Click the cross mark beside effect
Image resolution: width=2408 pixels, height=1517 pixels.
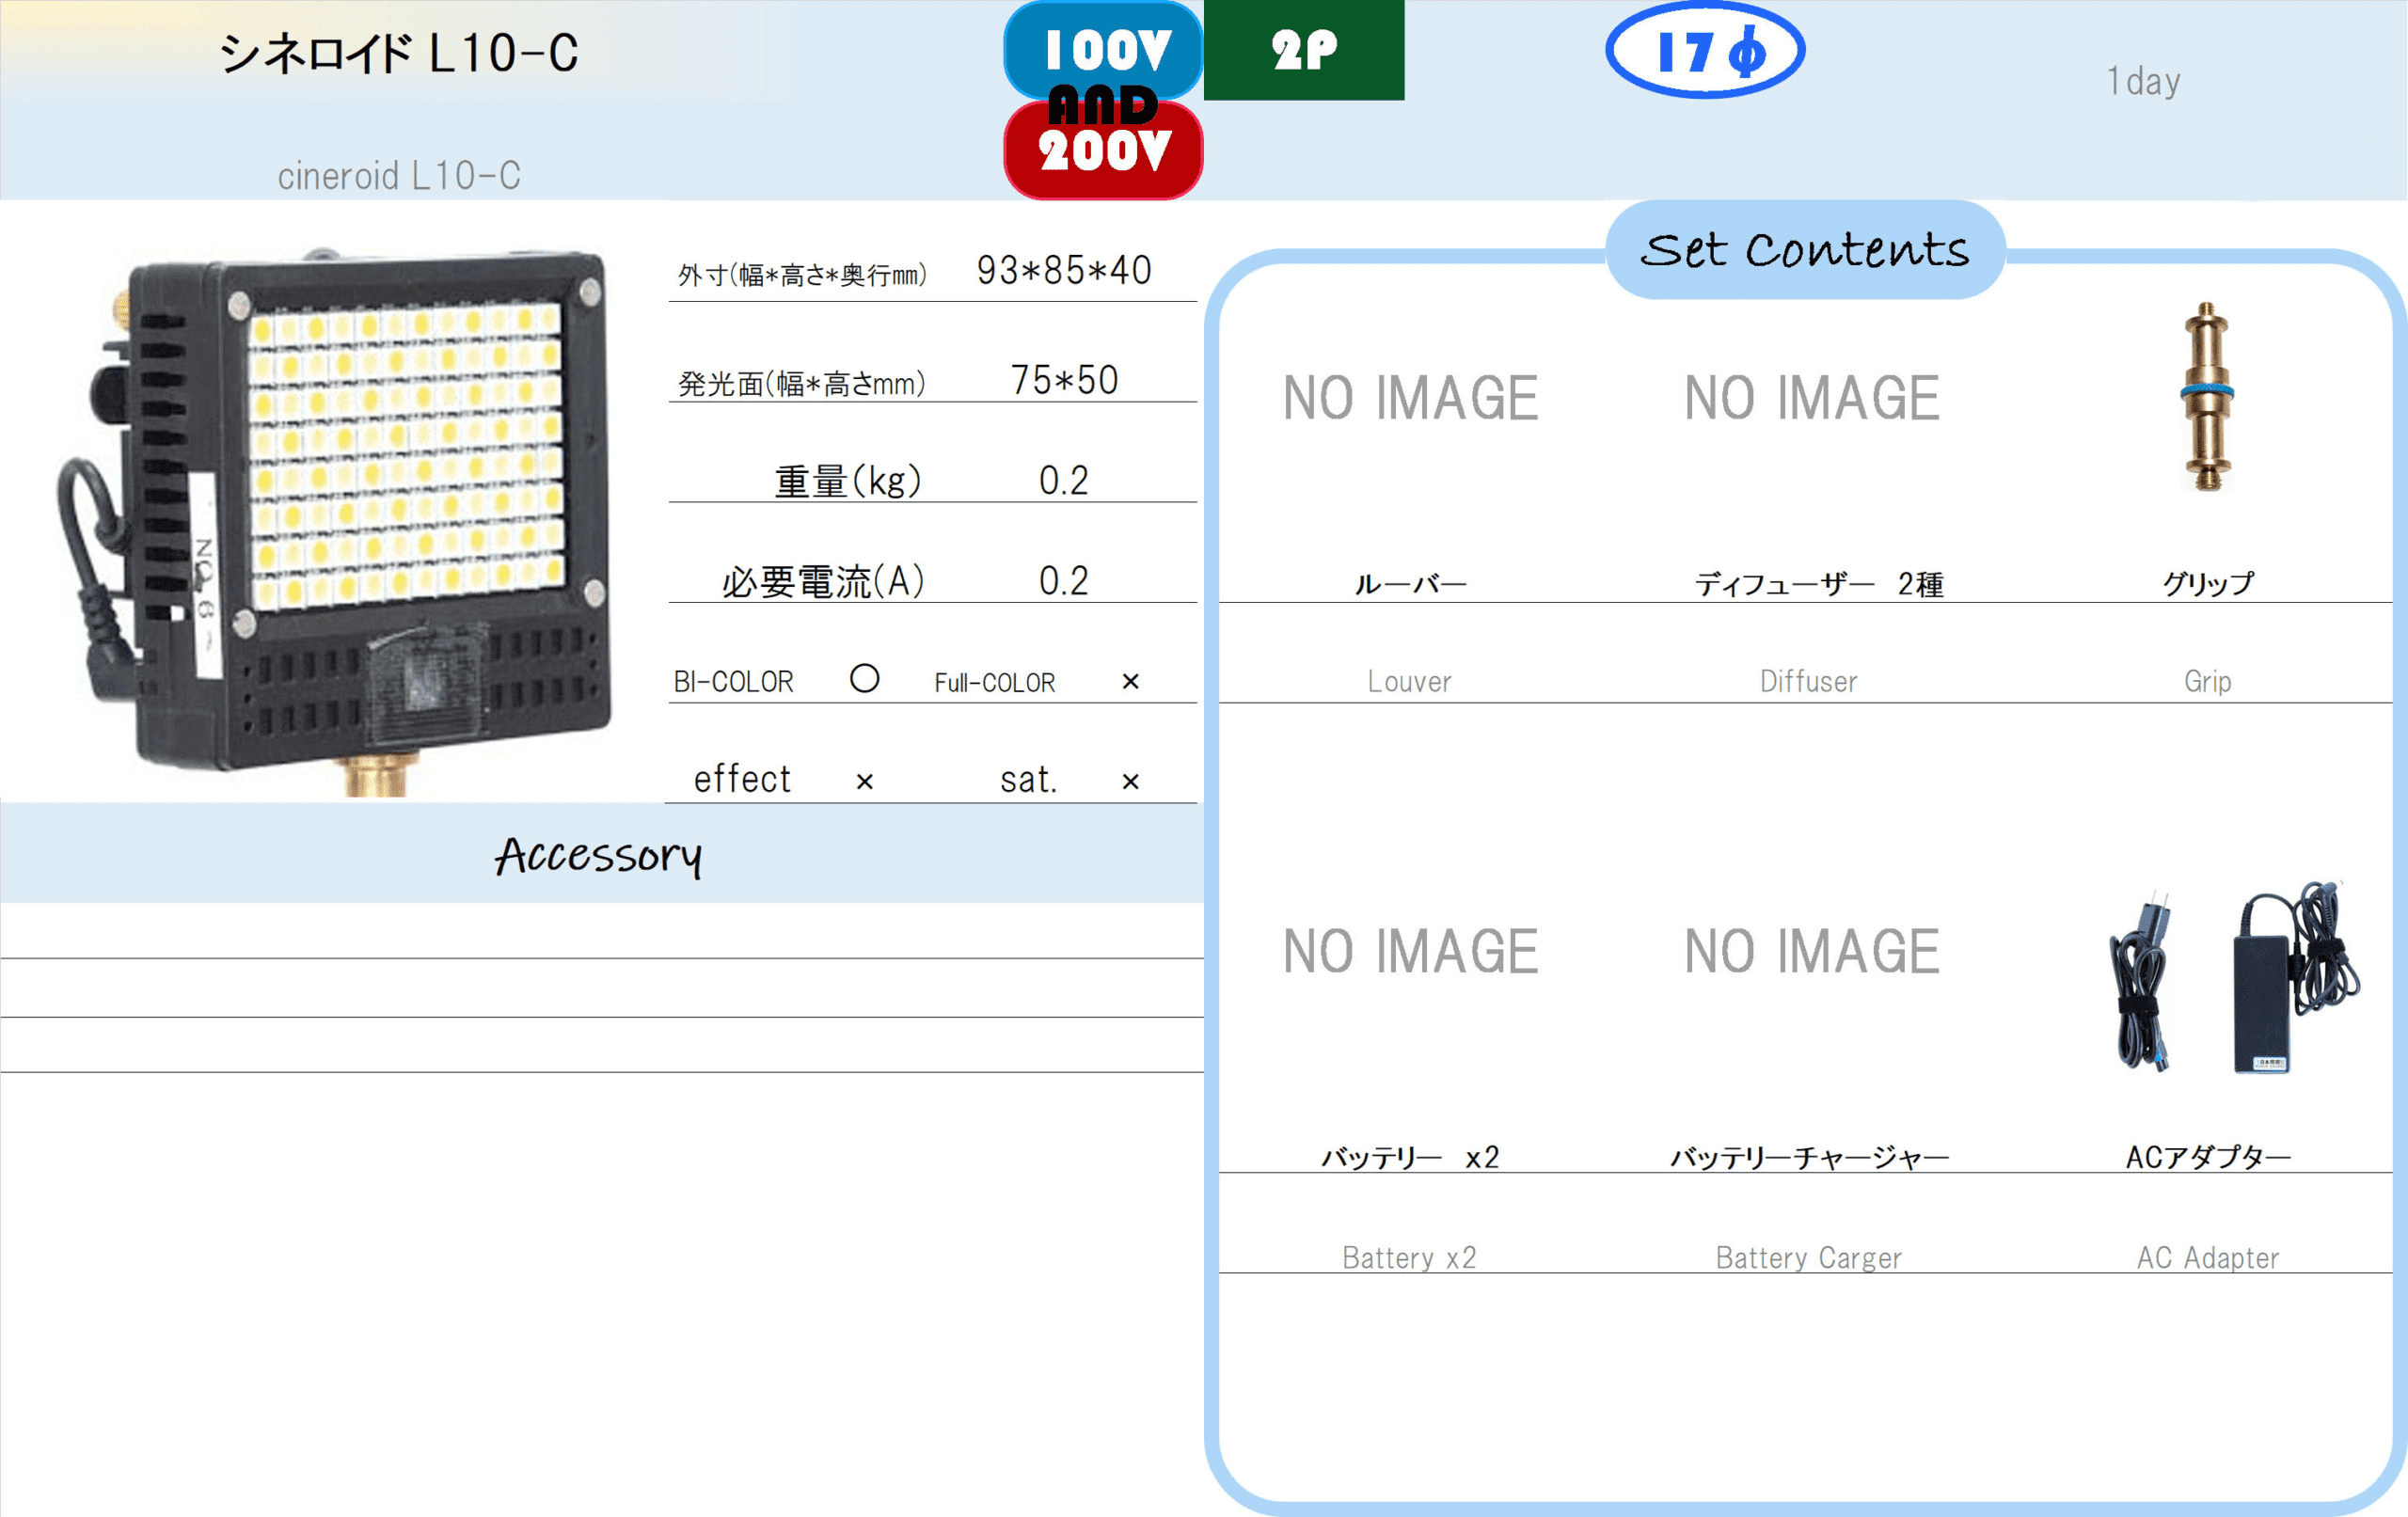(x=865, y=782)
